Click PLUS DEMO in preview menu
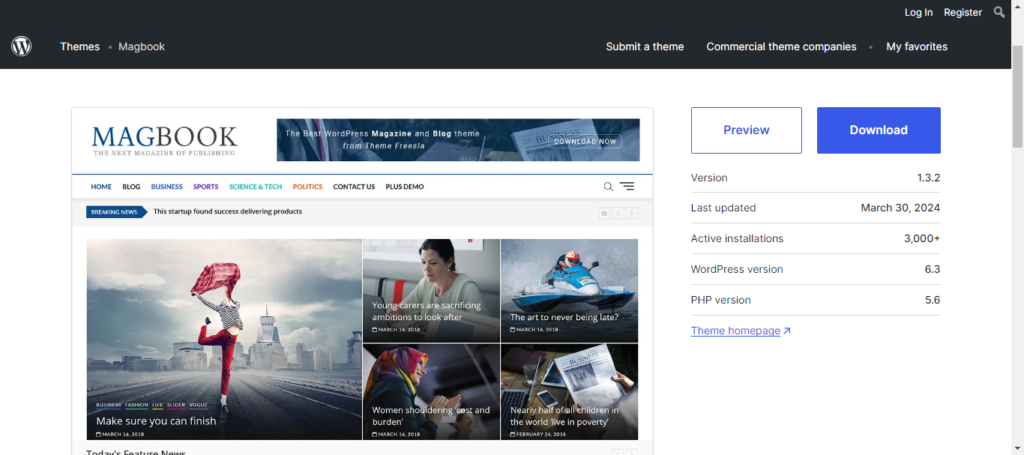The image size is (1024, 455). (x=404, y=187)
